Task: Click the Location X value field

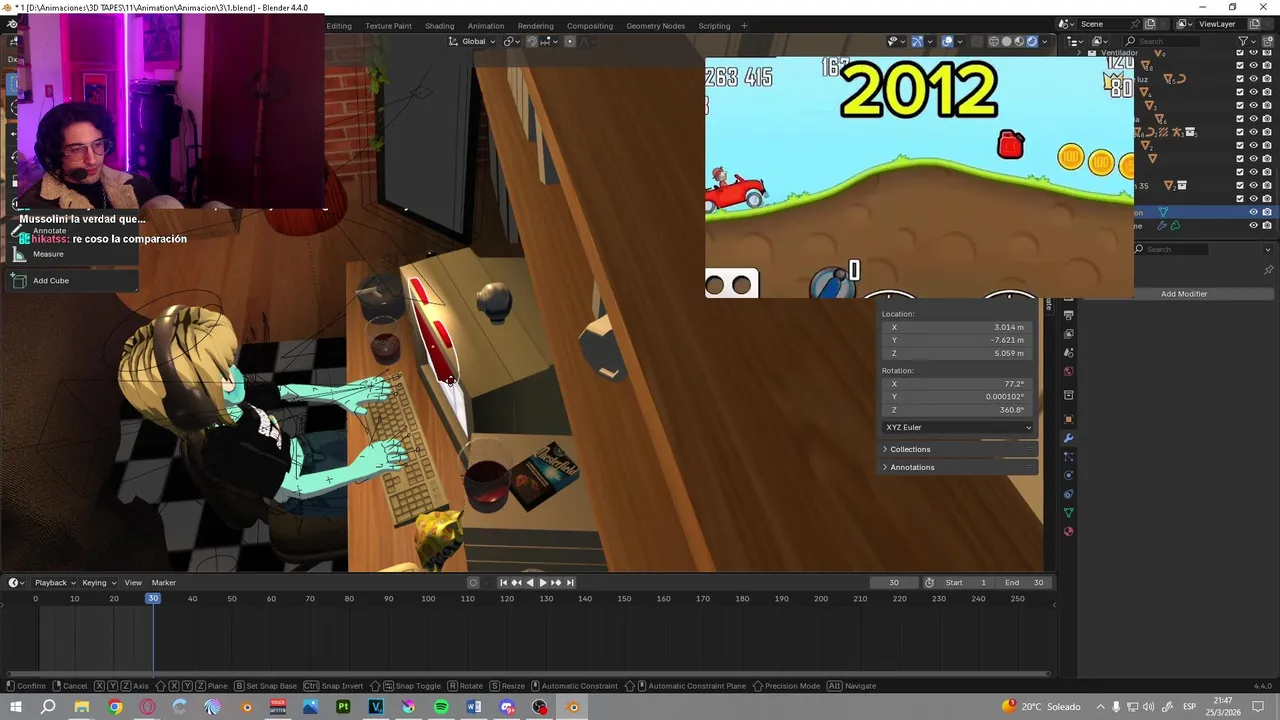Action: click(x=958, y=327)
